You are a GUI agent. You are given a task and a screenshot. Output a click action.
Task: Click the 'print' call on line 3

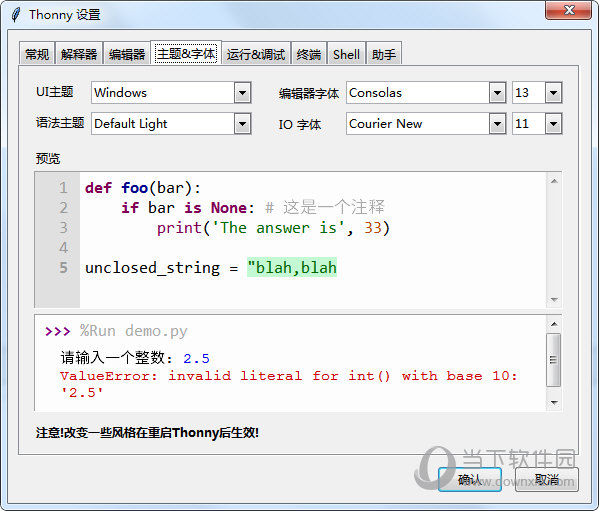(x=179, y=228)
